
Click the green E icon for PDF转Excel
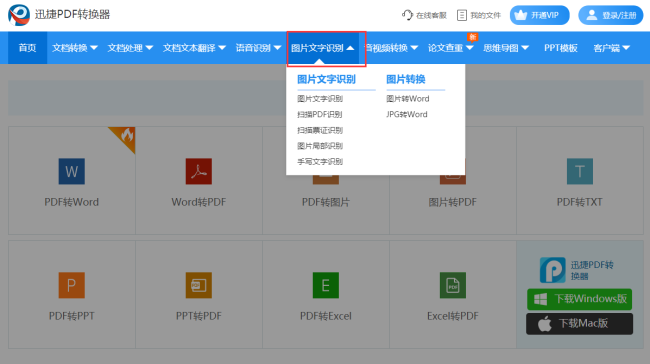(x=326, y=285)
